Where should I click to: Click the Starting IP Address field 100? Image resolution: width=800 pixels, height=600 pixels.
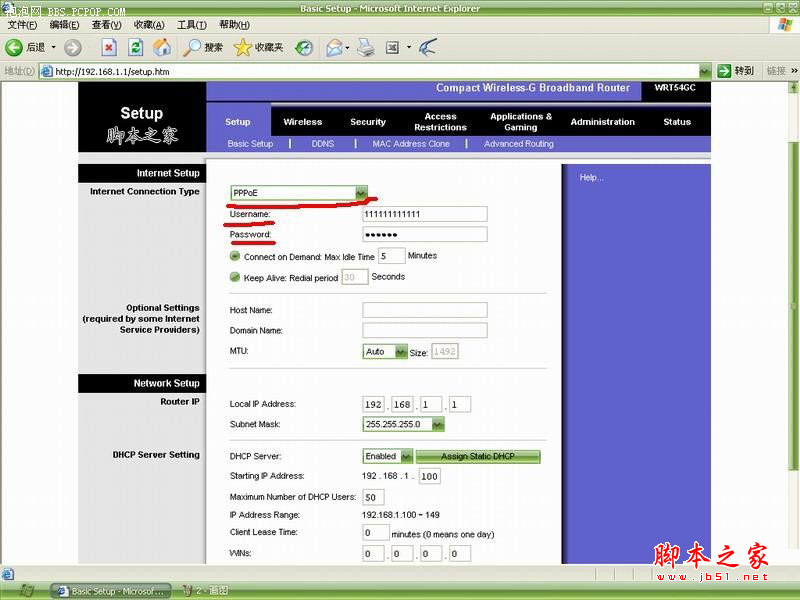point(430,477)
